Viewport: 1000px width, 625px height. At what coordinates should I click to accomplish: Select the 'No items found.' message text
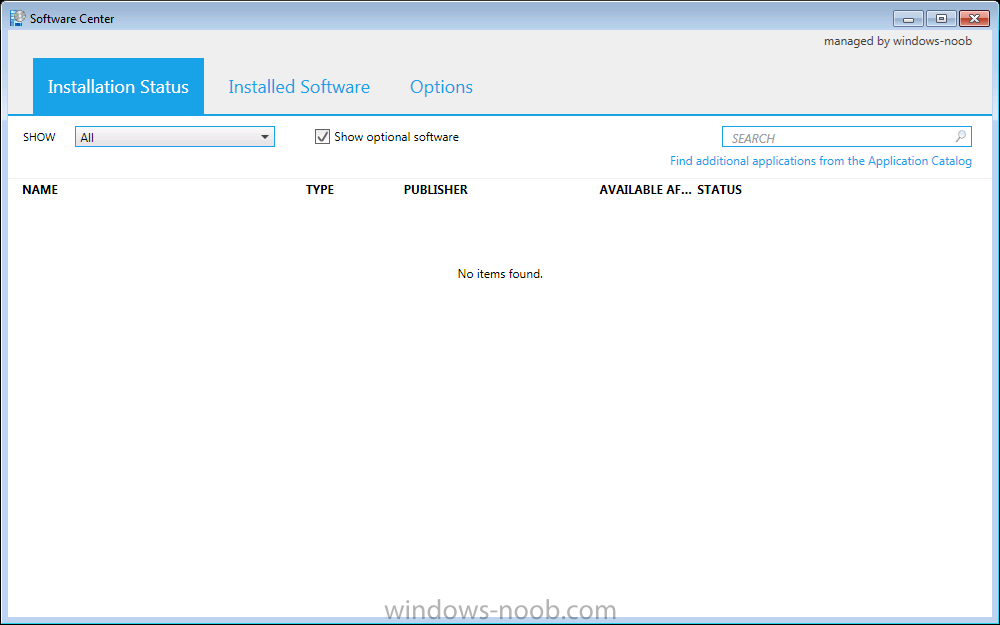(500, 274)
